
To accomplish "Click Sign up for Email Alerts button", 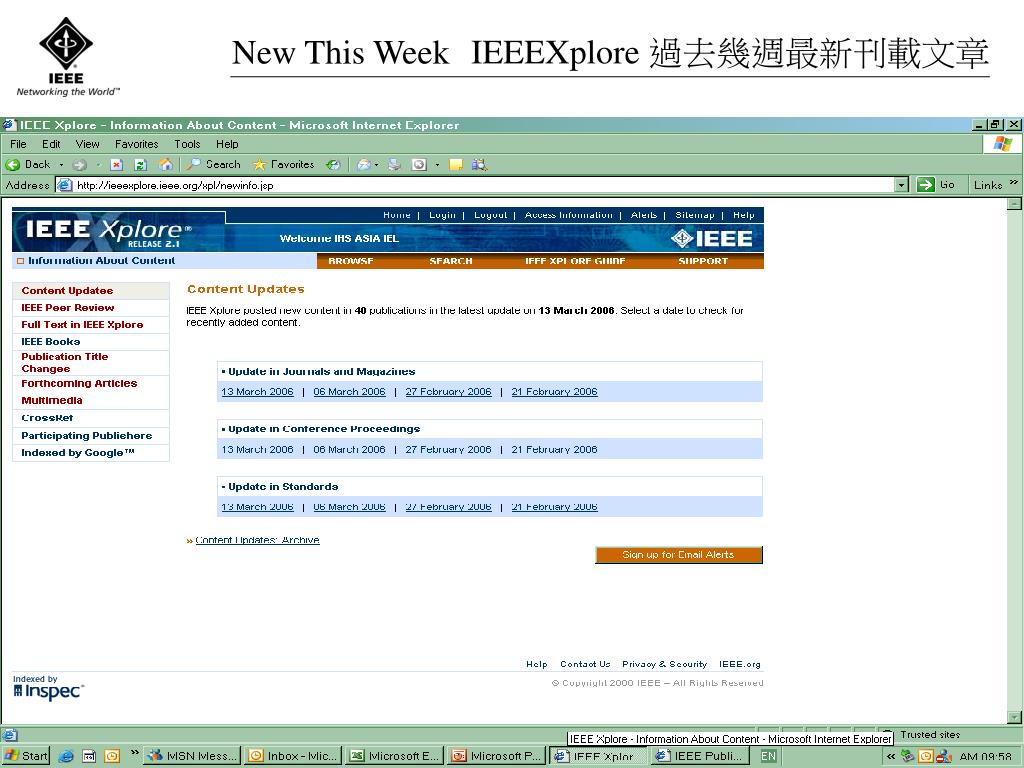I will [x=679, y=554].
